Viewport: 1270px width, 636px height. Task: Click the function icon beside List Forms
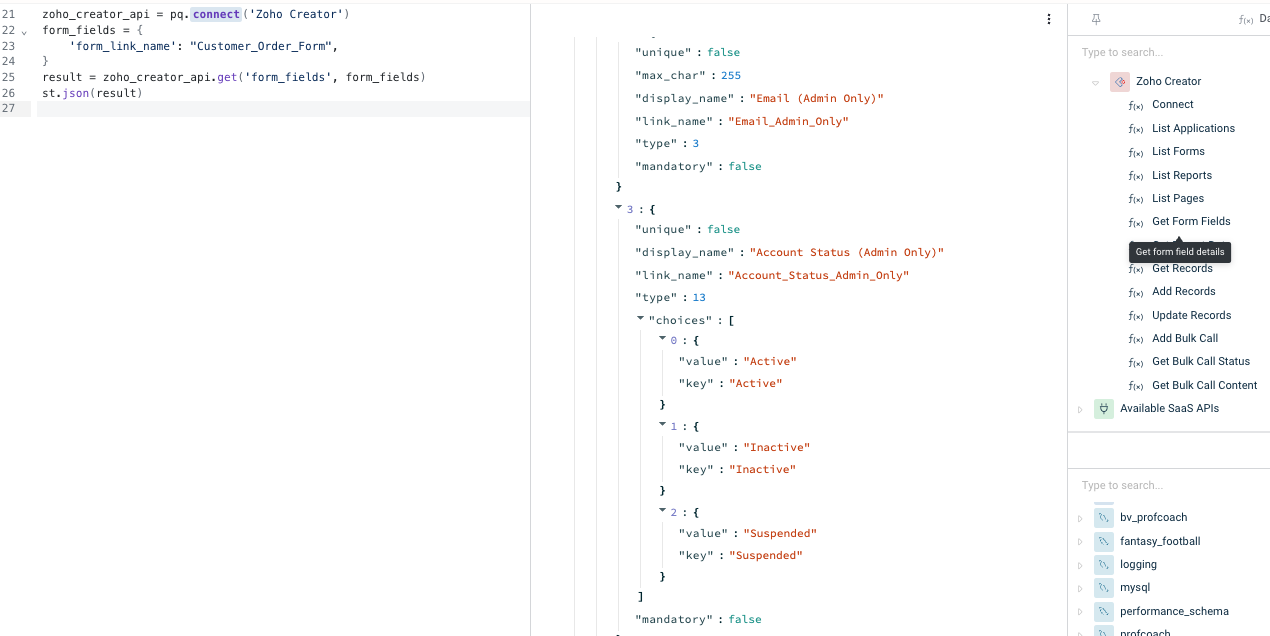(1136, 152)
